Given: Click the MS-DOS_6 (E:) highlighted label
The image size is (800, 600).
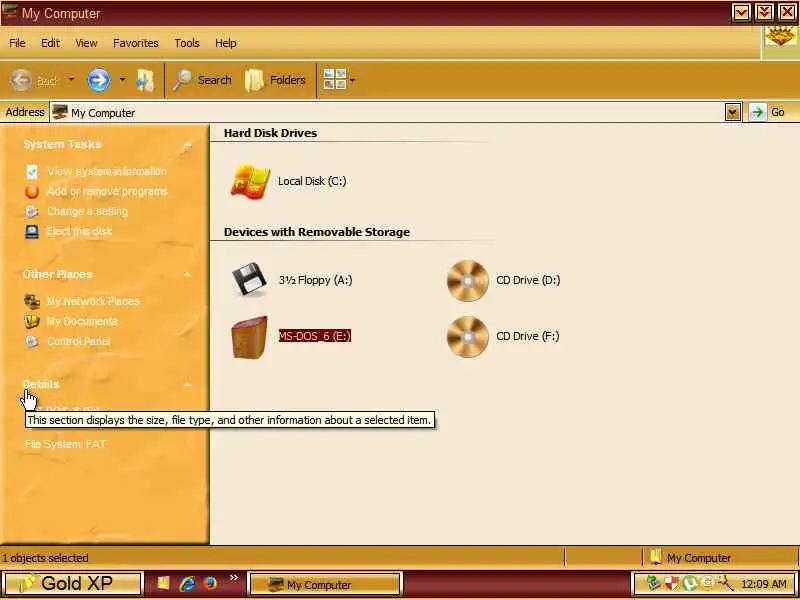Looking at the screenshot, I should [315, 336].
